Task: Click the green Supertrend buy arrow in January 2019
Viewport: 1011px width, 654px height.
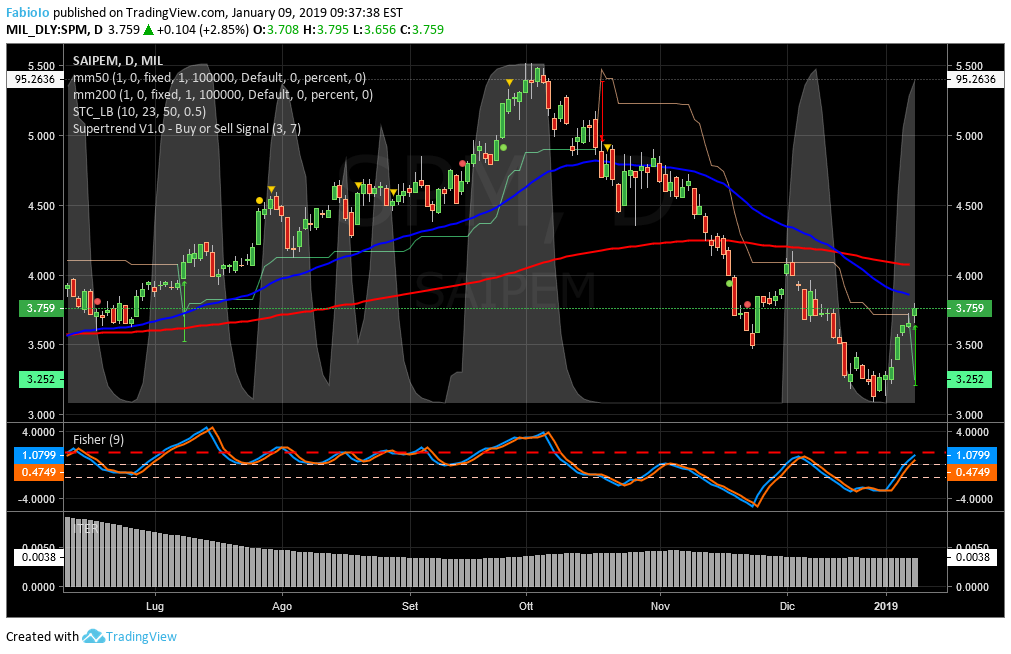Action: pyautogui.click(x=915, y=356)
